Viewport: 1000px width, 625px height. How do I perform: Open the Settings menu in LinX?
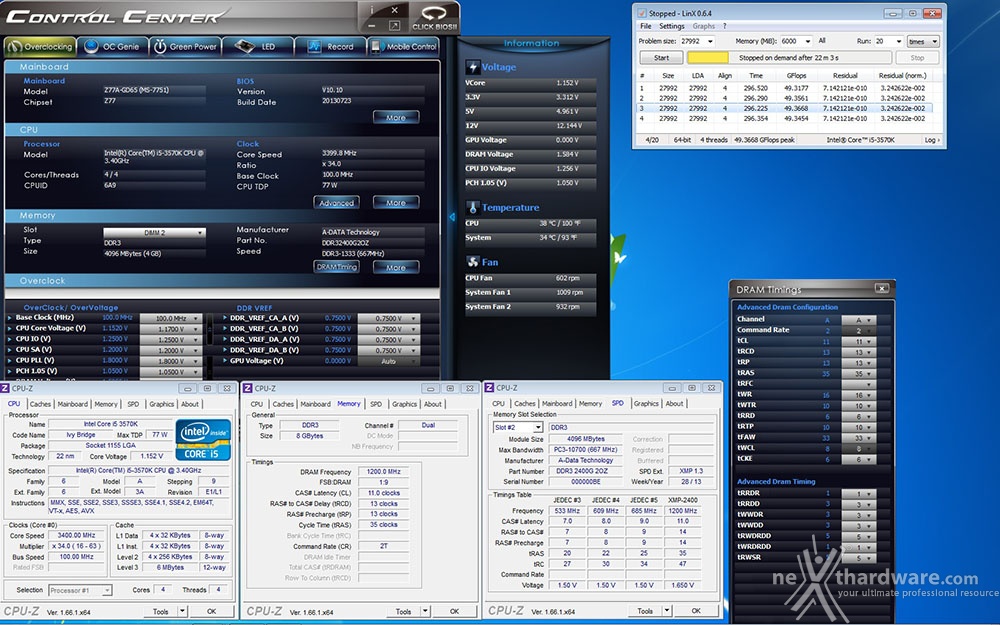click(672, 26)
